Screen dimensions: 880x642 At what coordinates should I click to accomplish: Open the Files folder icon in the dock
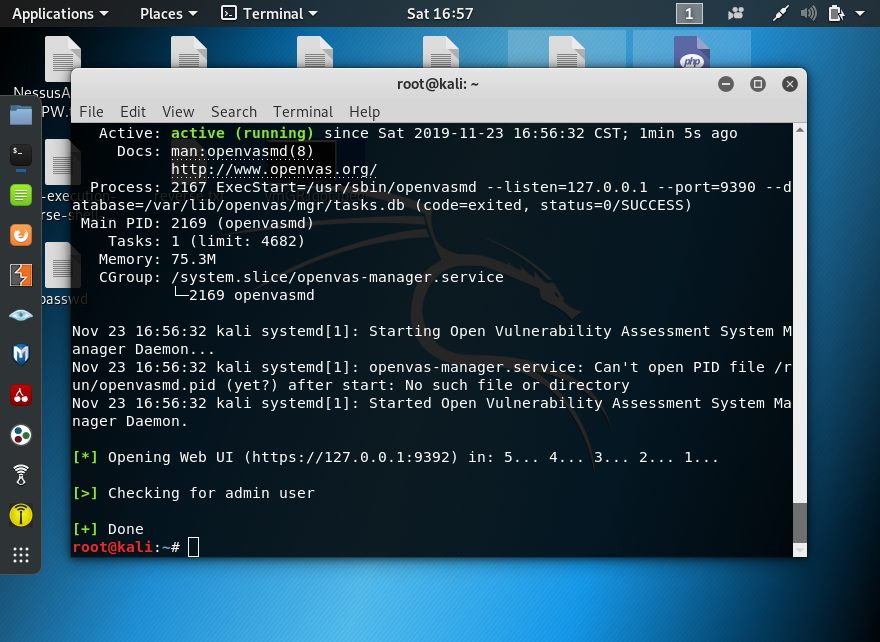21,115
